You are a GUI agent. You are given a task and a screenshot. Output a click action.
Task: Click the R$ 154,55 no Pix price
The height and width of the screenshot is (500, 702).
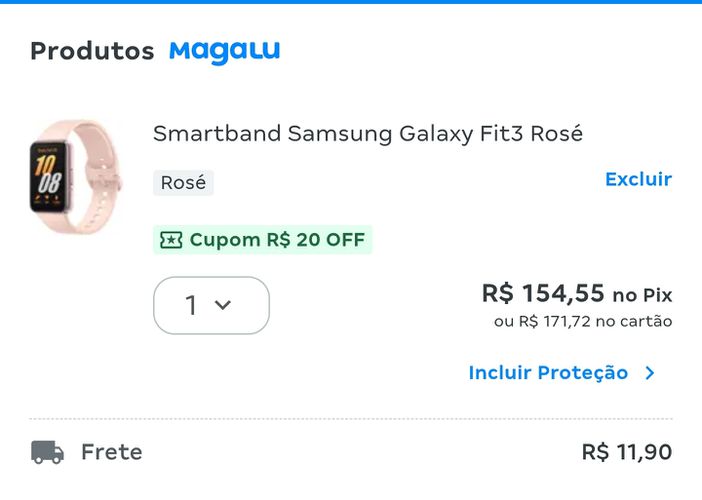[577, 294]
